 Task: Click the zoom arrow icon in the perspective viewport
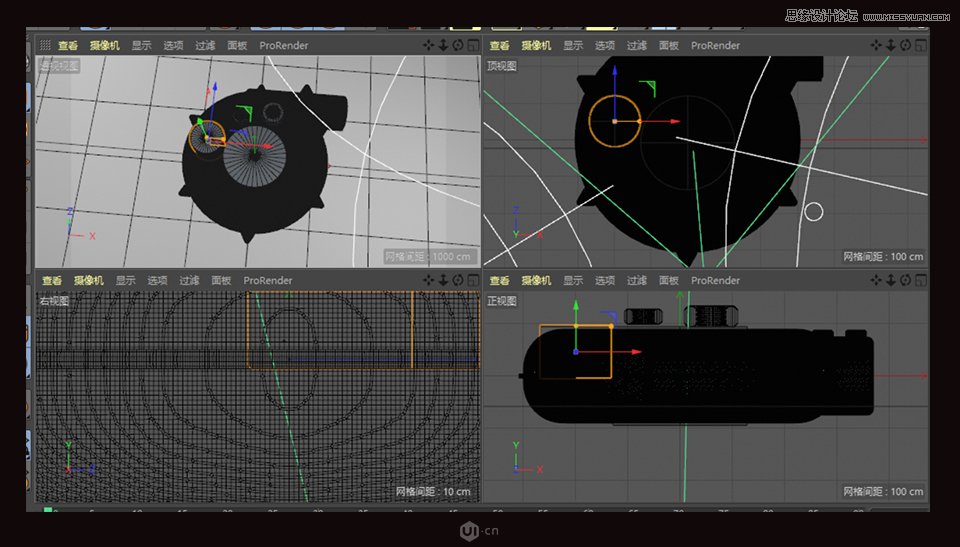click(x=444, y=45)
